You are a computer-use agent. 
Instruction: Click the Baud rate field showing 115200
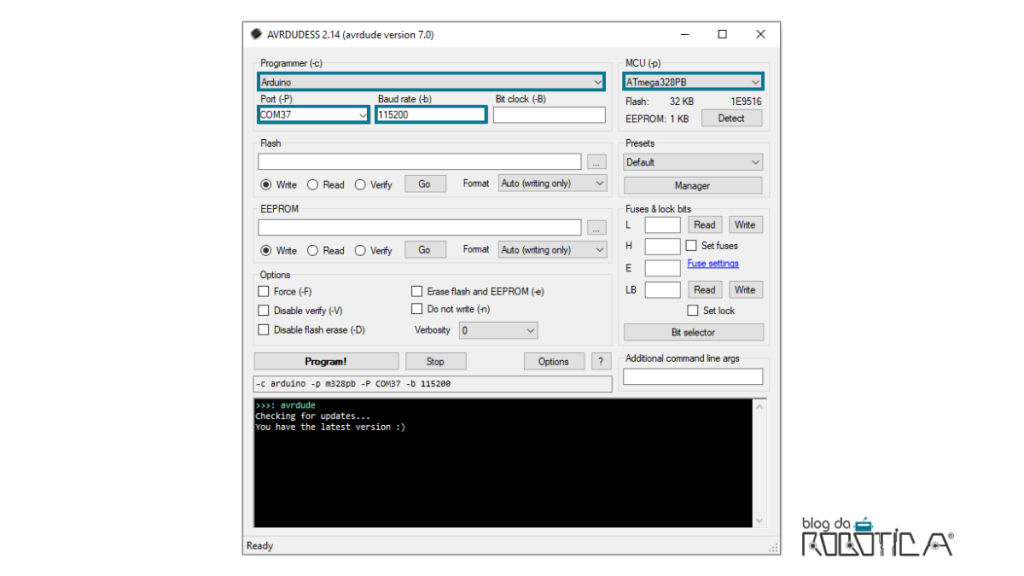coord(431,115)
